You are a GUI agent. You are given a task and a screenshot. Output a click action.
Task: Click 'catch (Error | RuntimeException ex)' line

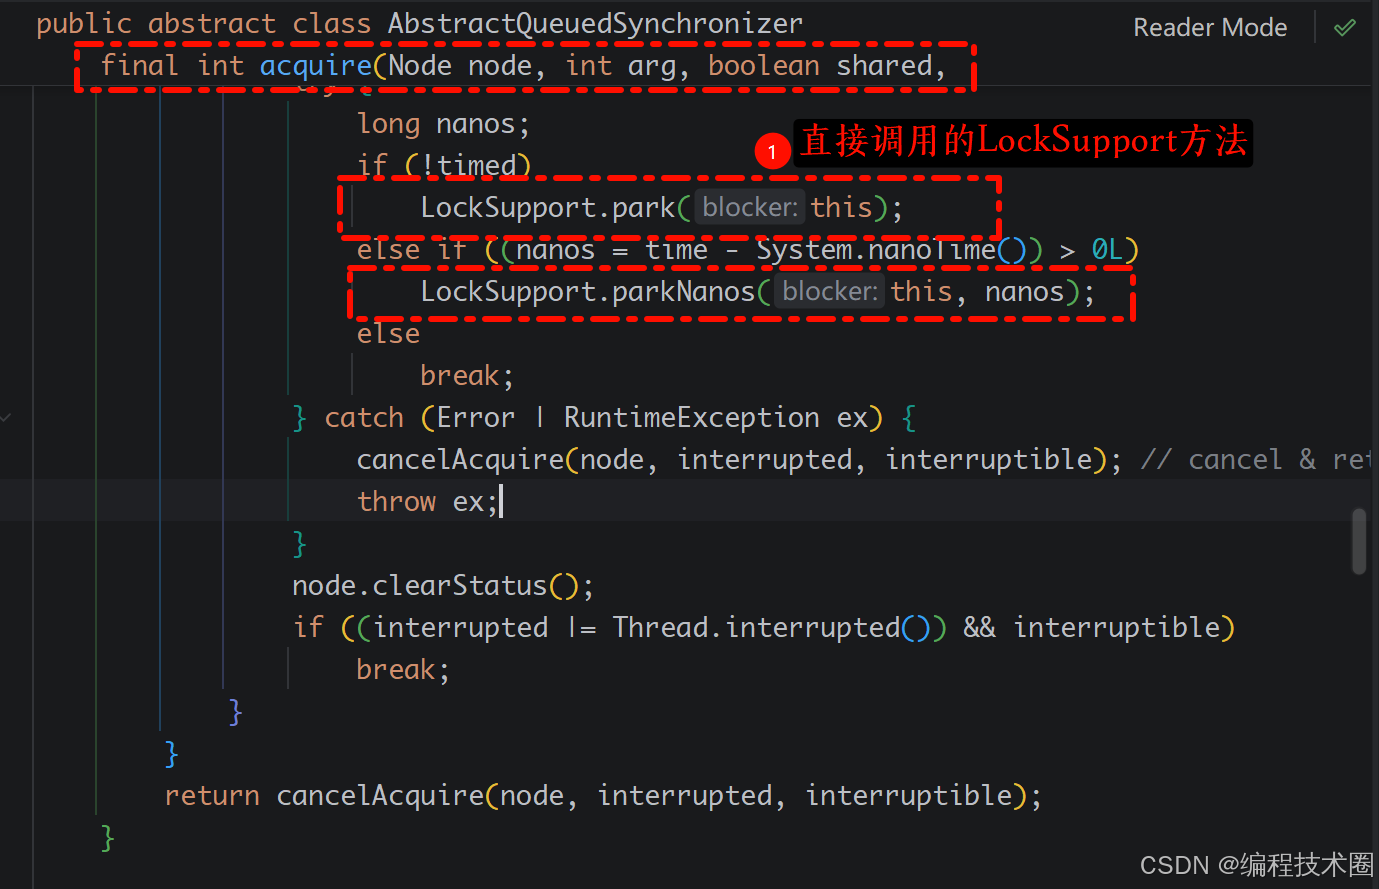click(604, 418)
